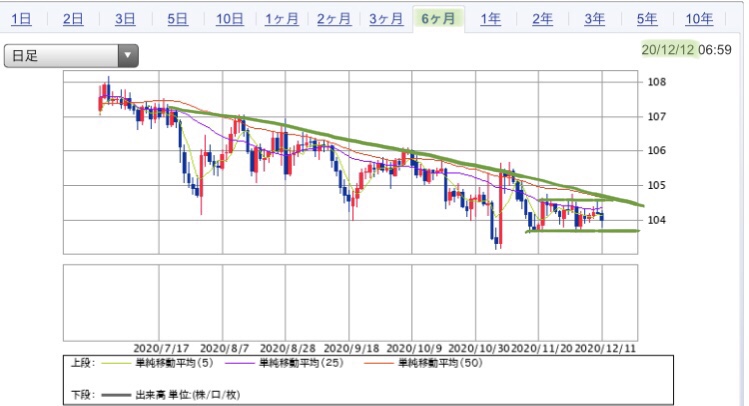Click the 106 price axis label
This screenshot has width=749, height=406.
click(656, 150)
